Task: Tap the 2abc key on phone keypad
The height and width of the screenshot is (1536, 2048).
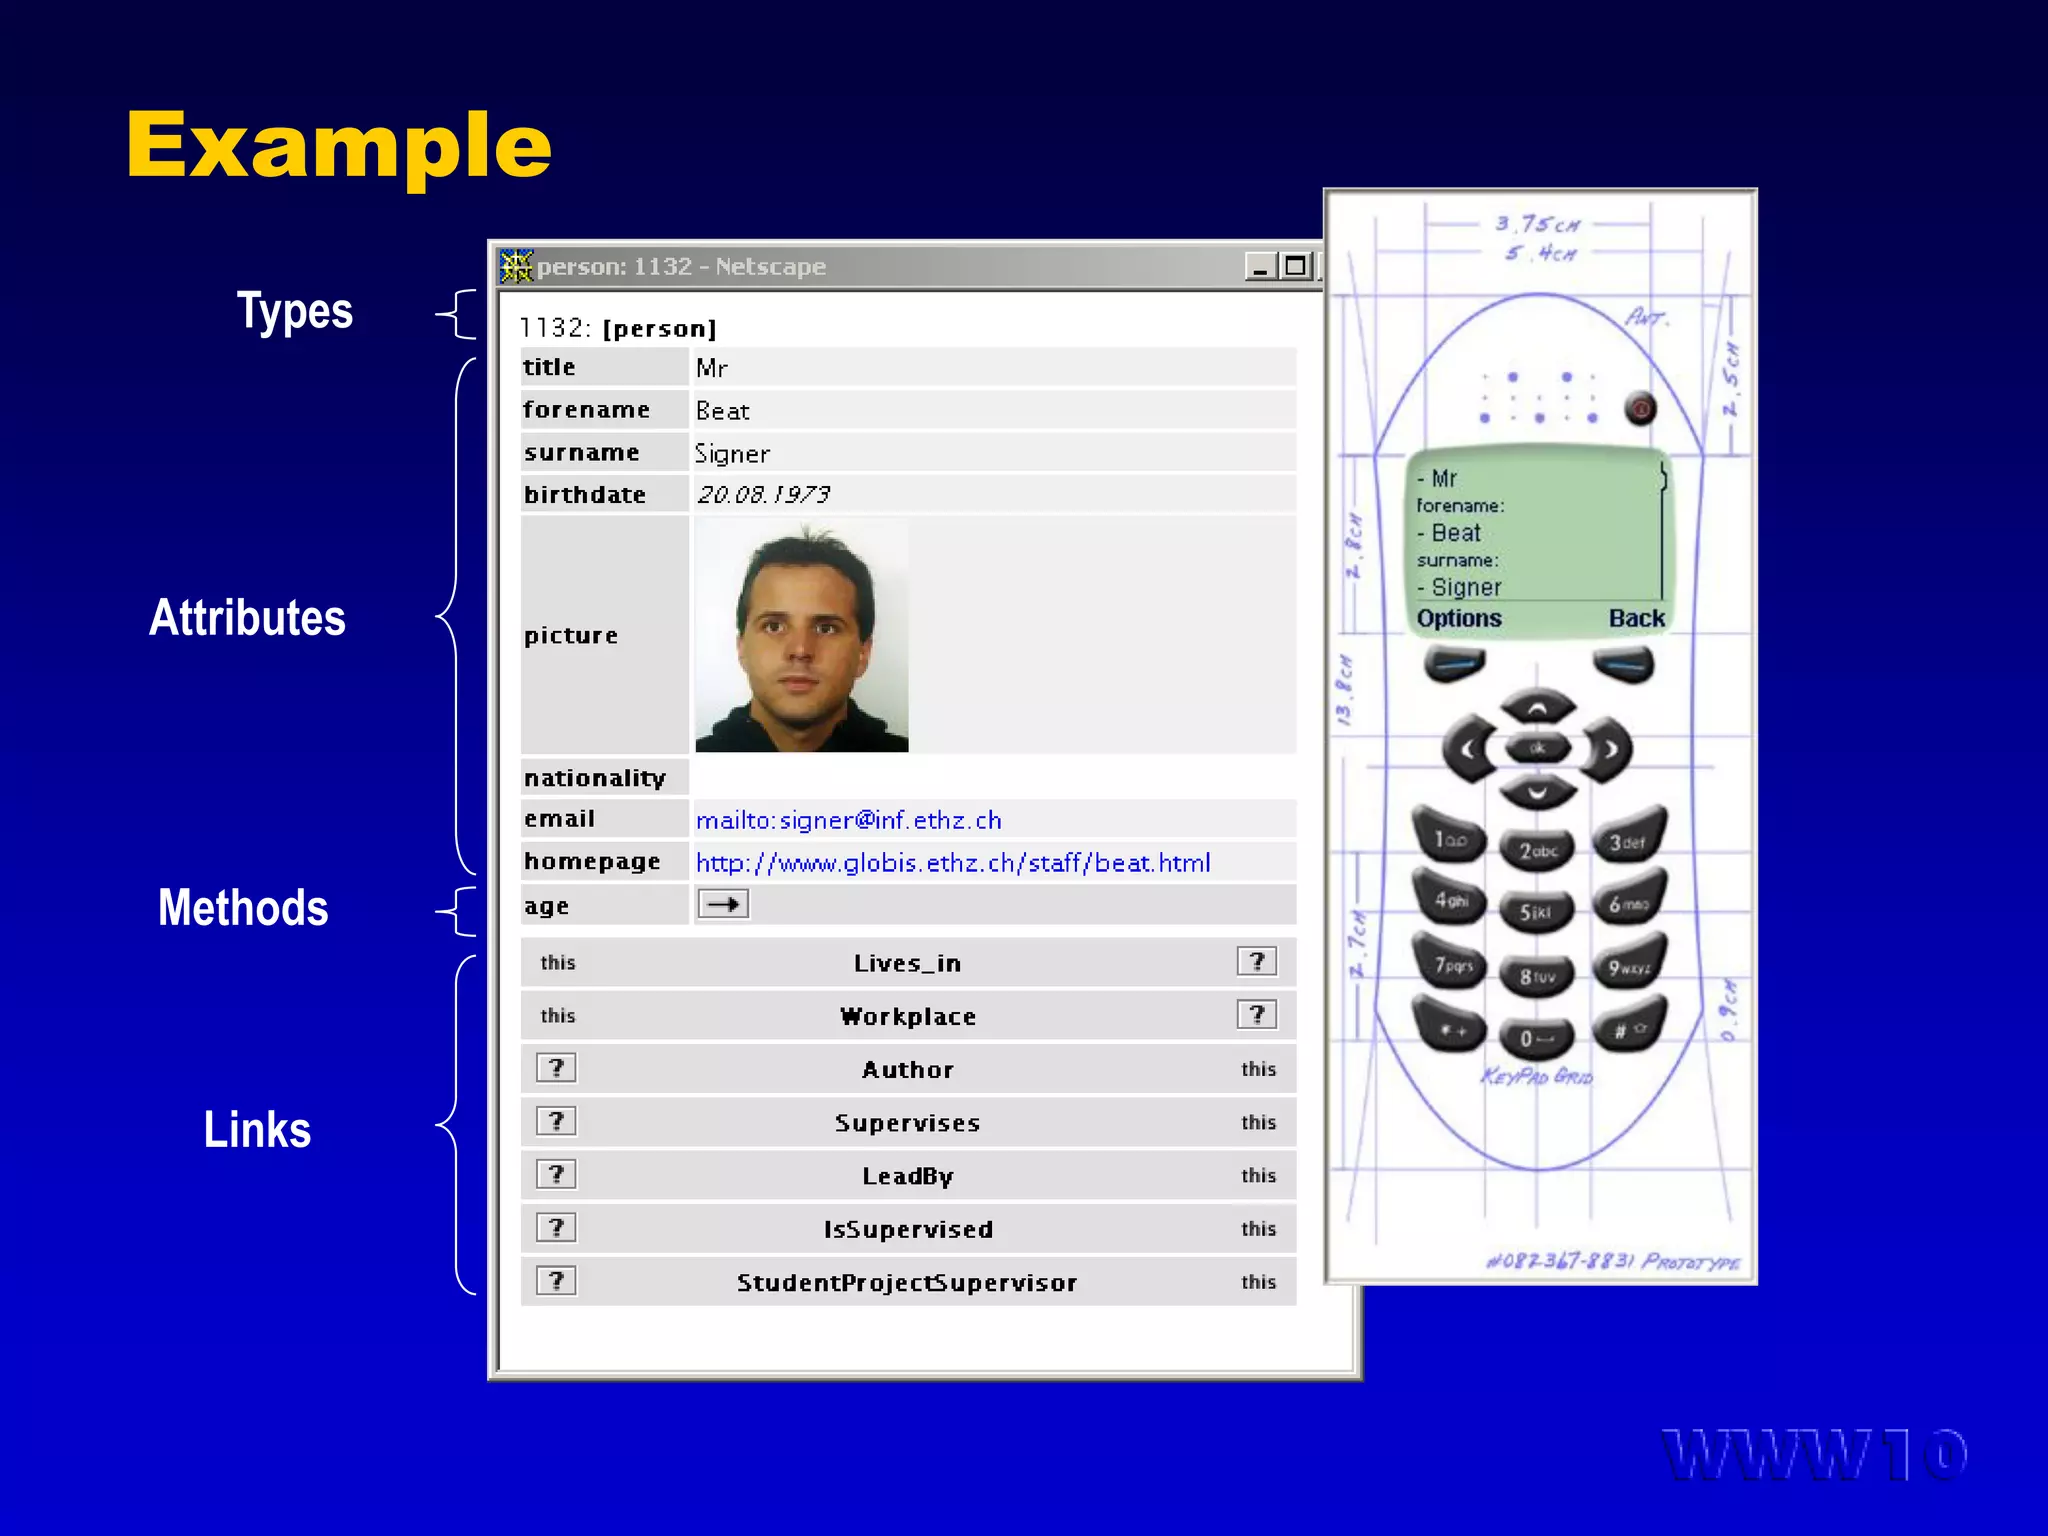Action: [1538, 850]
